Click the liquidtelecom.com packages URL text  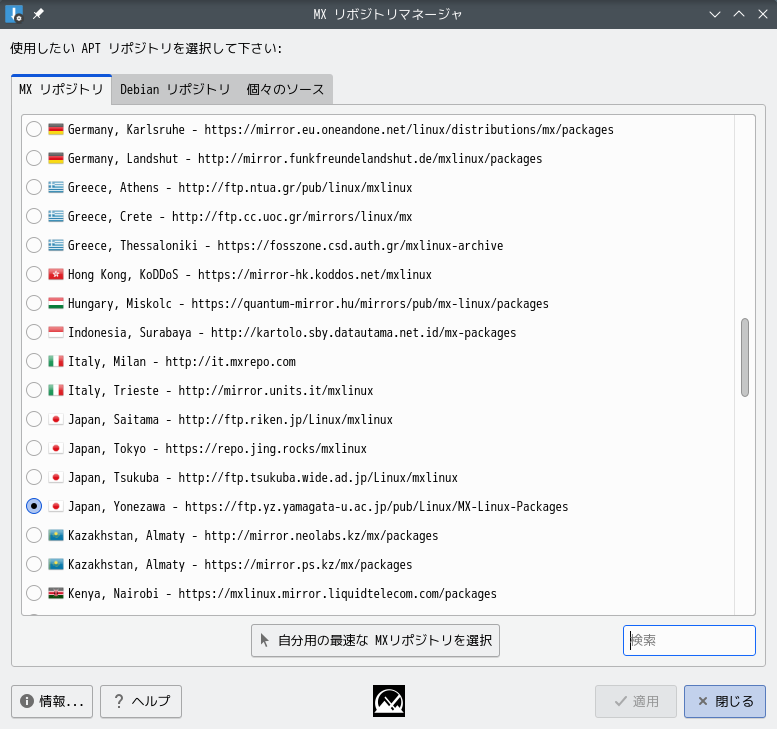[337, 594]
